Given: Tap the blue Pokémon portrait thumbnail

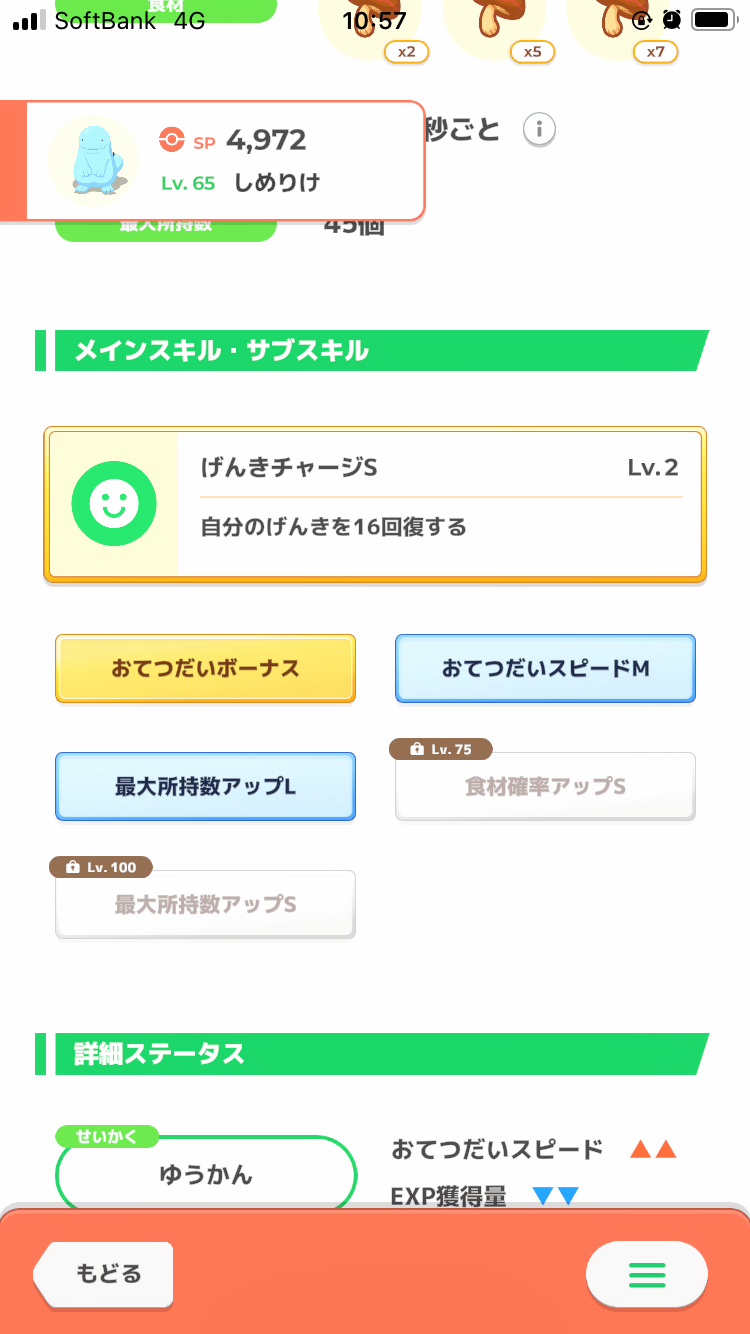Looking at the screenshot, I should 93,158.
